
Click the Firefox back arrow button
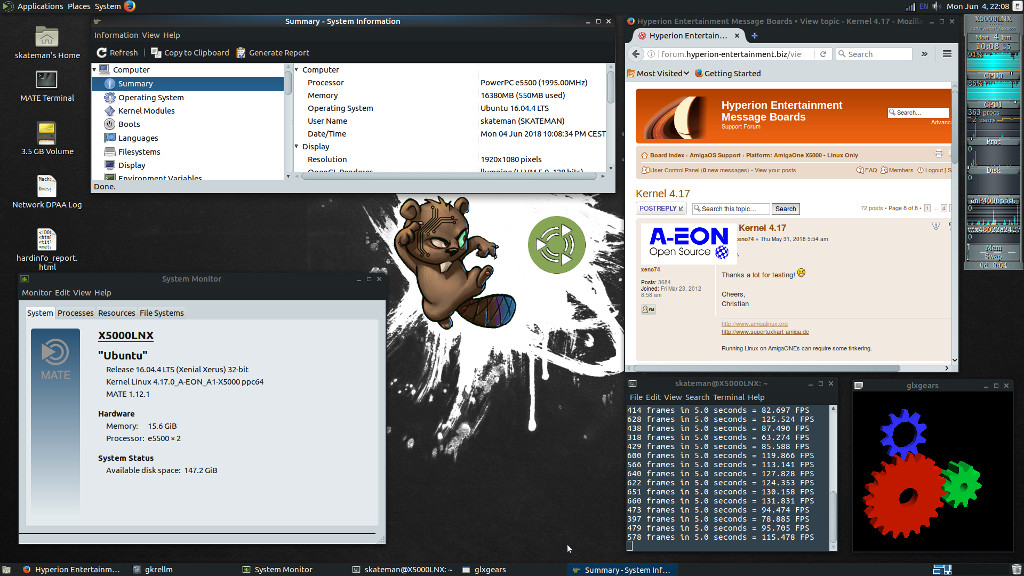[636, 54]
